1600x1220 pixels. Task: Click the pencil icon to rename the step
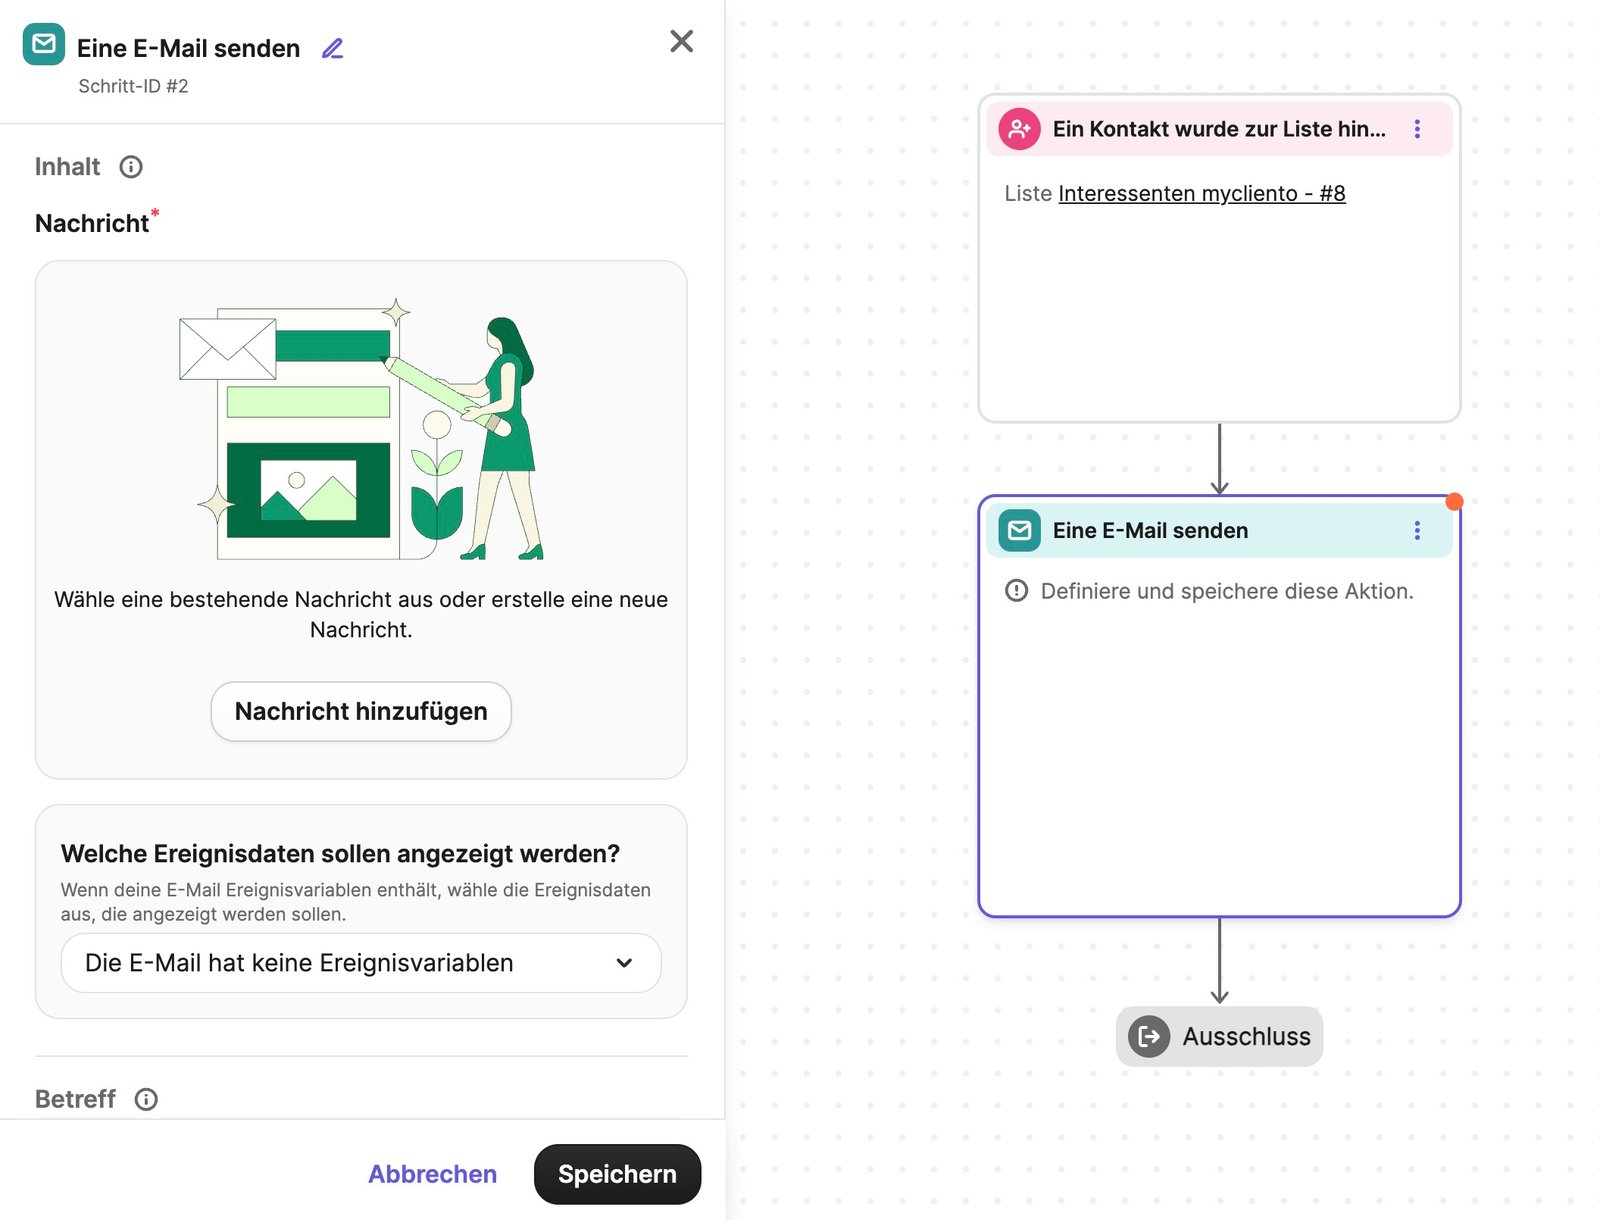click(x=333, y=48)
